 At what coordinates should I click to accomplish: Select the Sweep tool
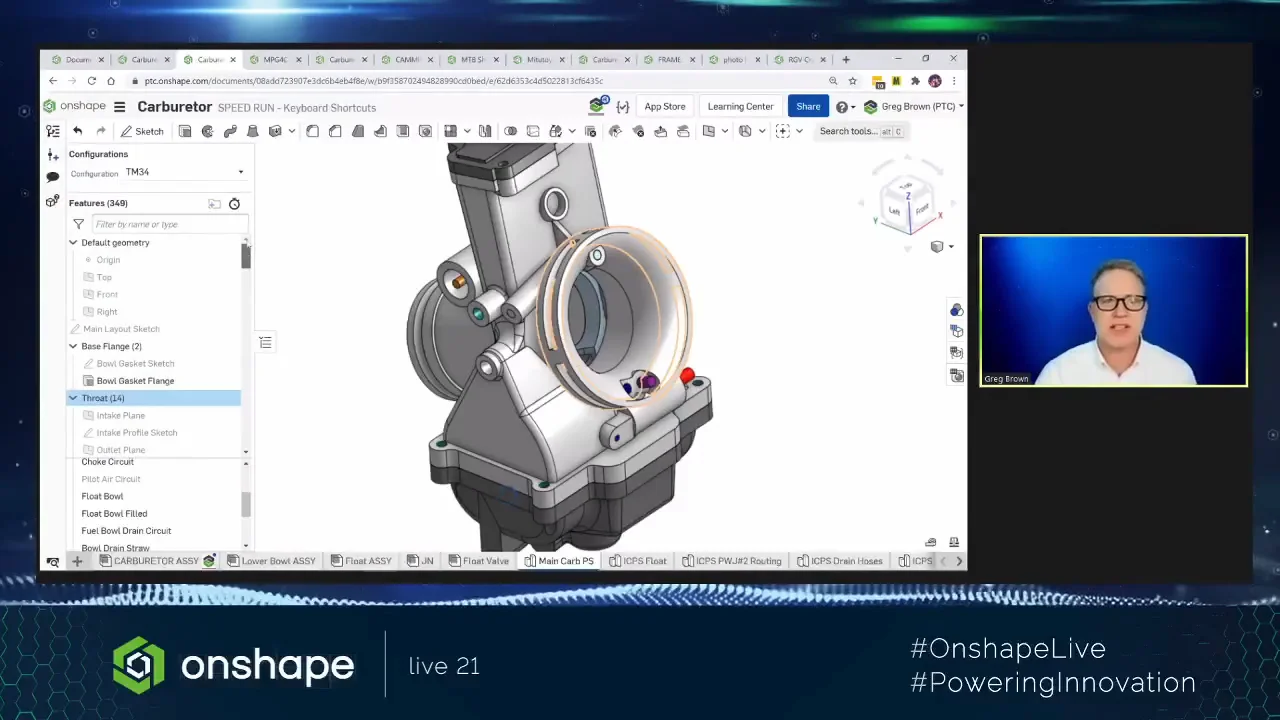point(230,131)
